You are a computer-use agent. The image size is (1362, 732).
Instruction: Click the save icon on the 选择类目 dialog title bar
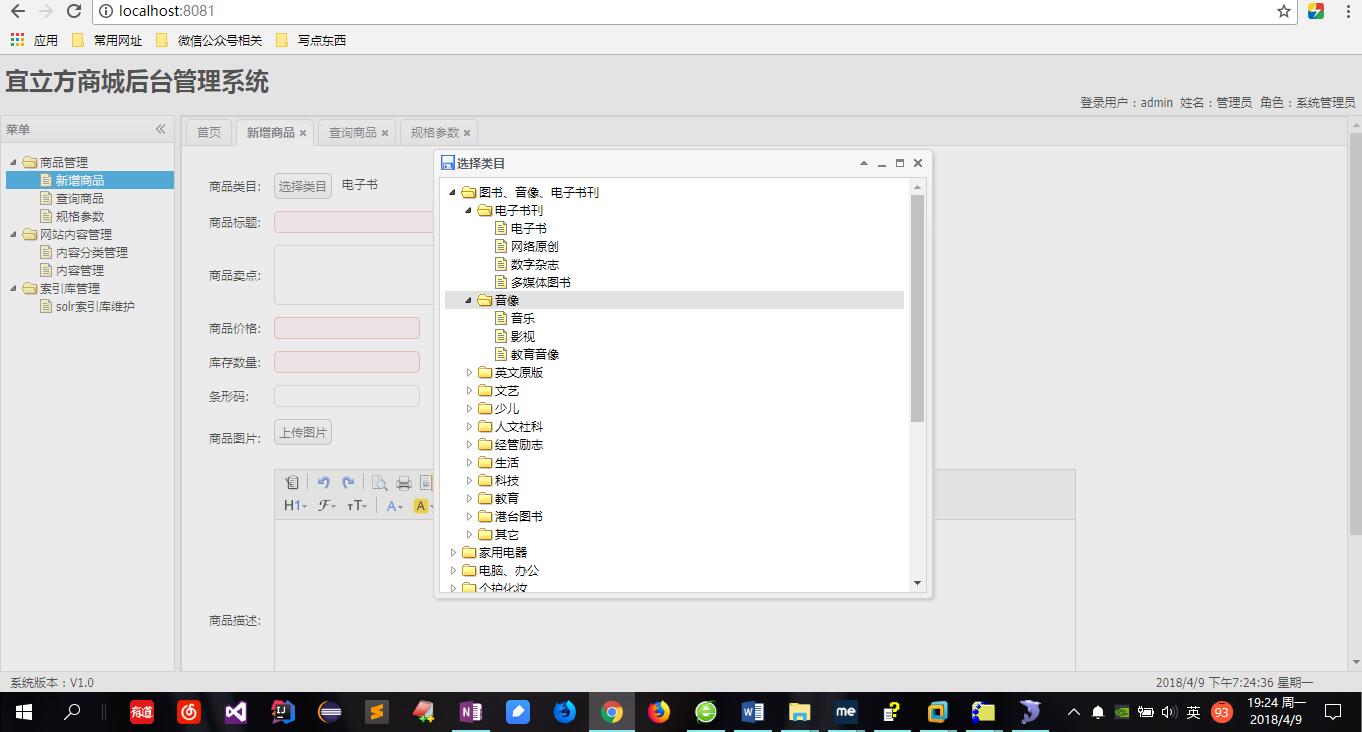pos(447,162)
